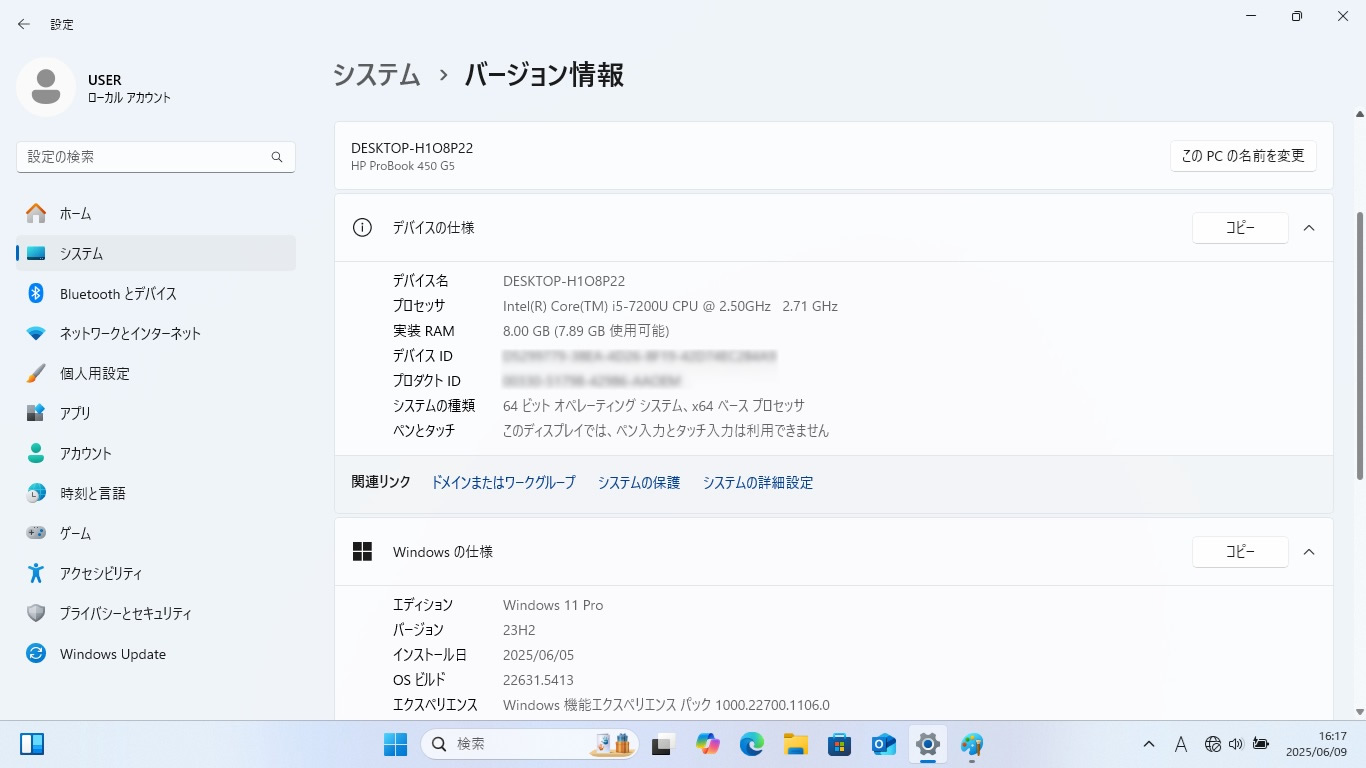Select ホーム in settings navigation
1366x768 pixels.
pyautogui.click(x=156, y=213)
